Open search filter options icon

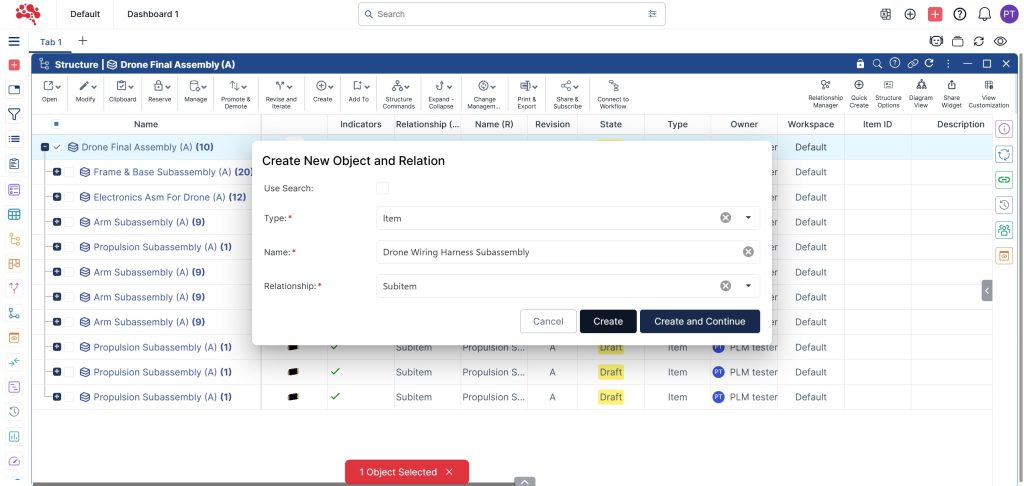pyautogui.click(x=652, y=14)
